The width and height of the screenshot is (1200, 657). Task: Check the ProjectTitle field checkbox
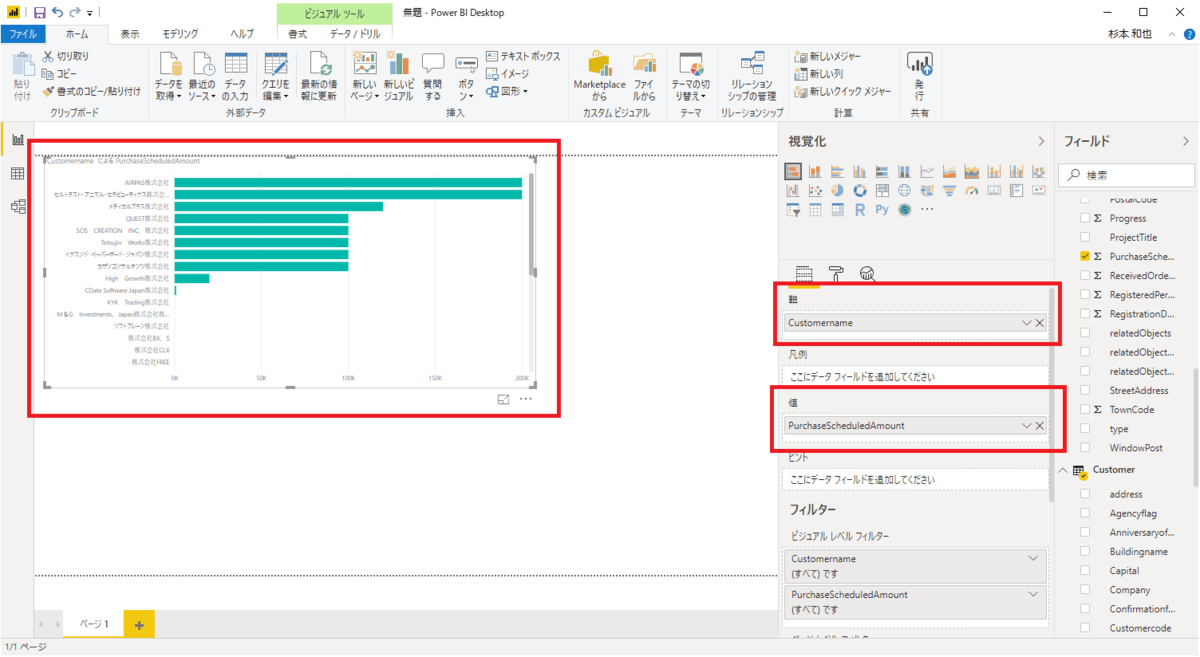(1085, 237)
